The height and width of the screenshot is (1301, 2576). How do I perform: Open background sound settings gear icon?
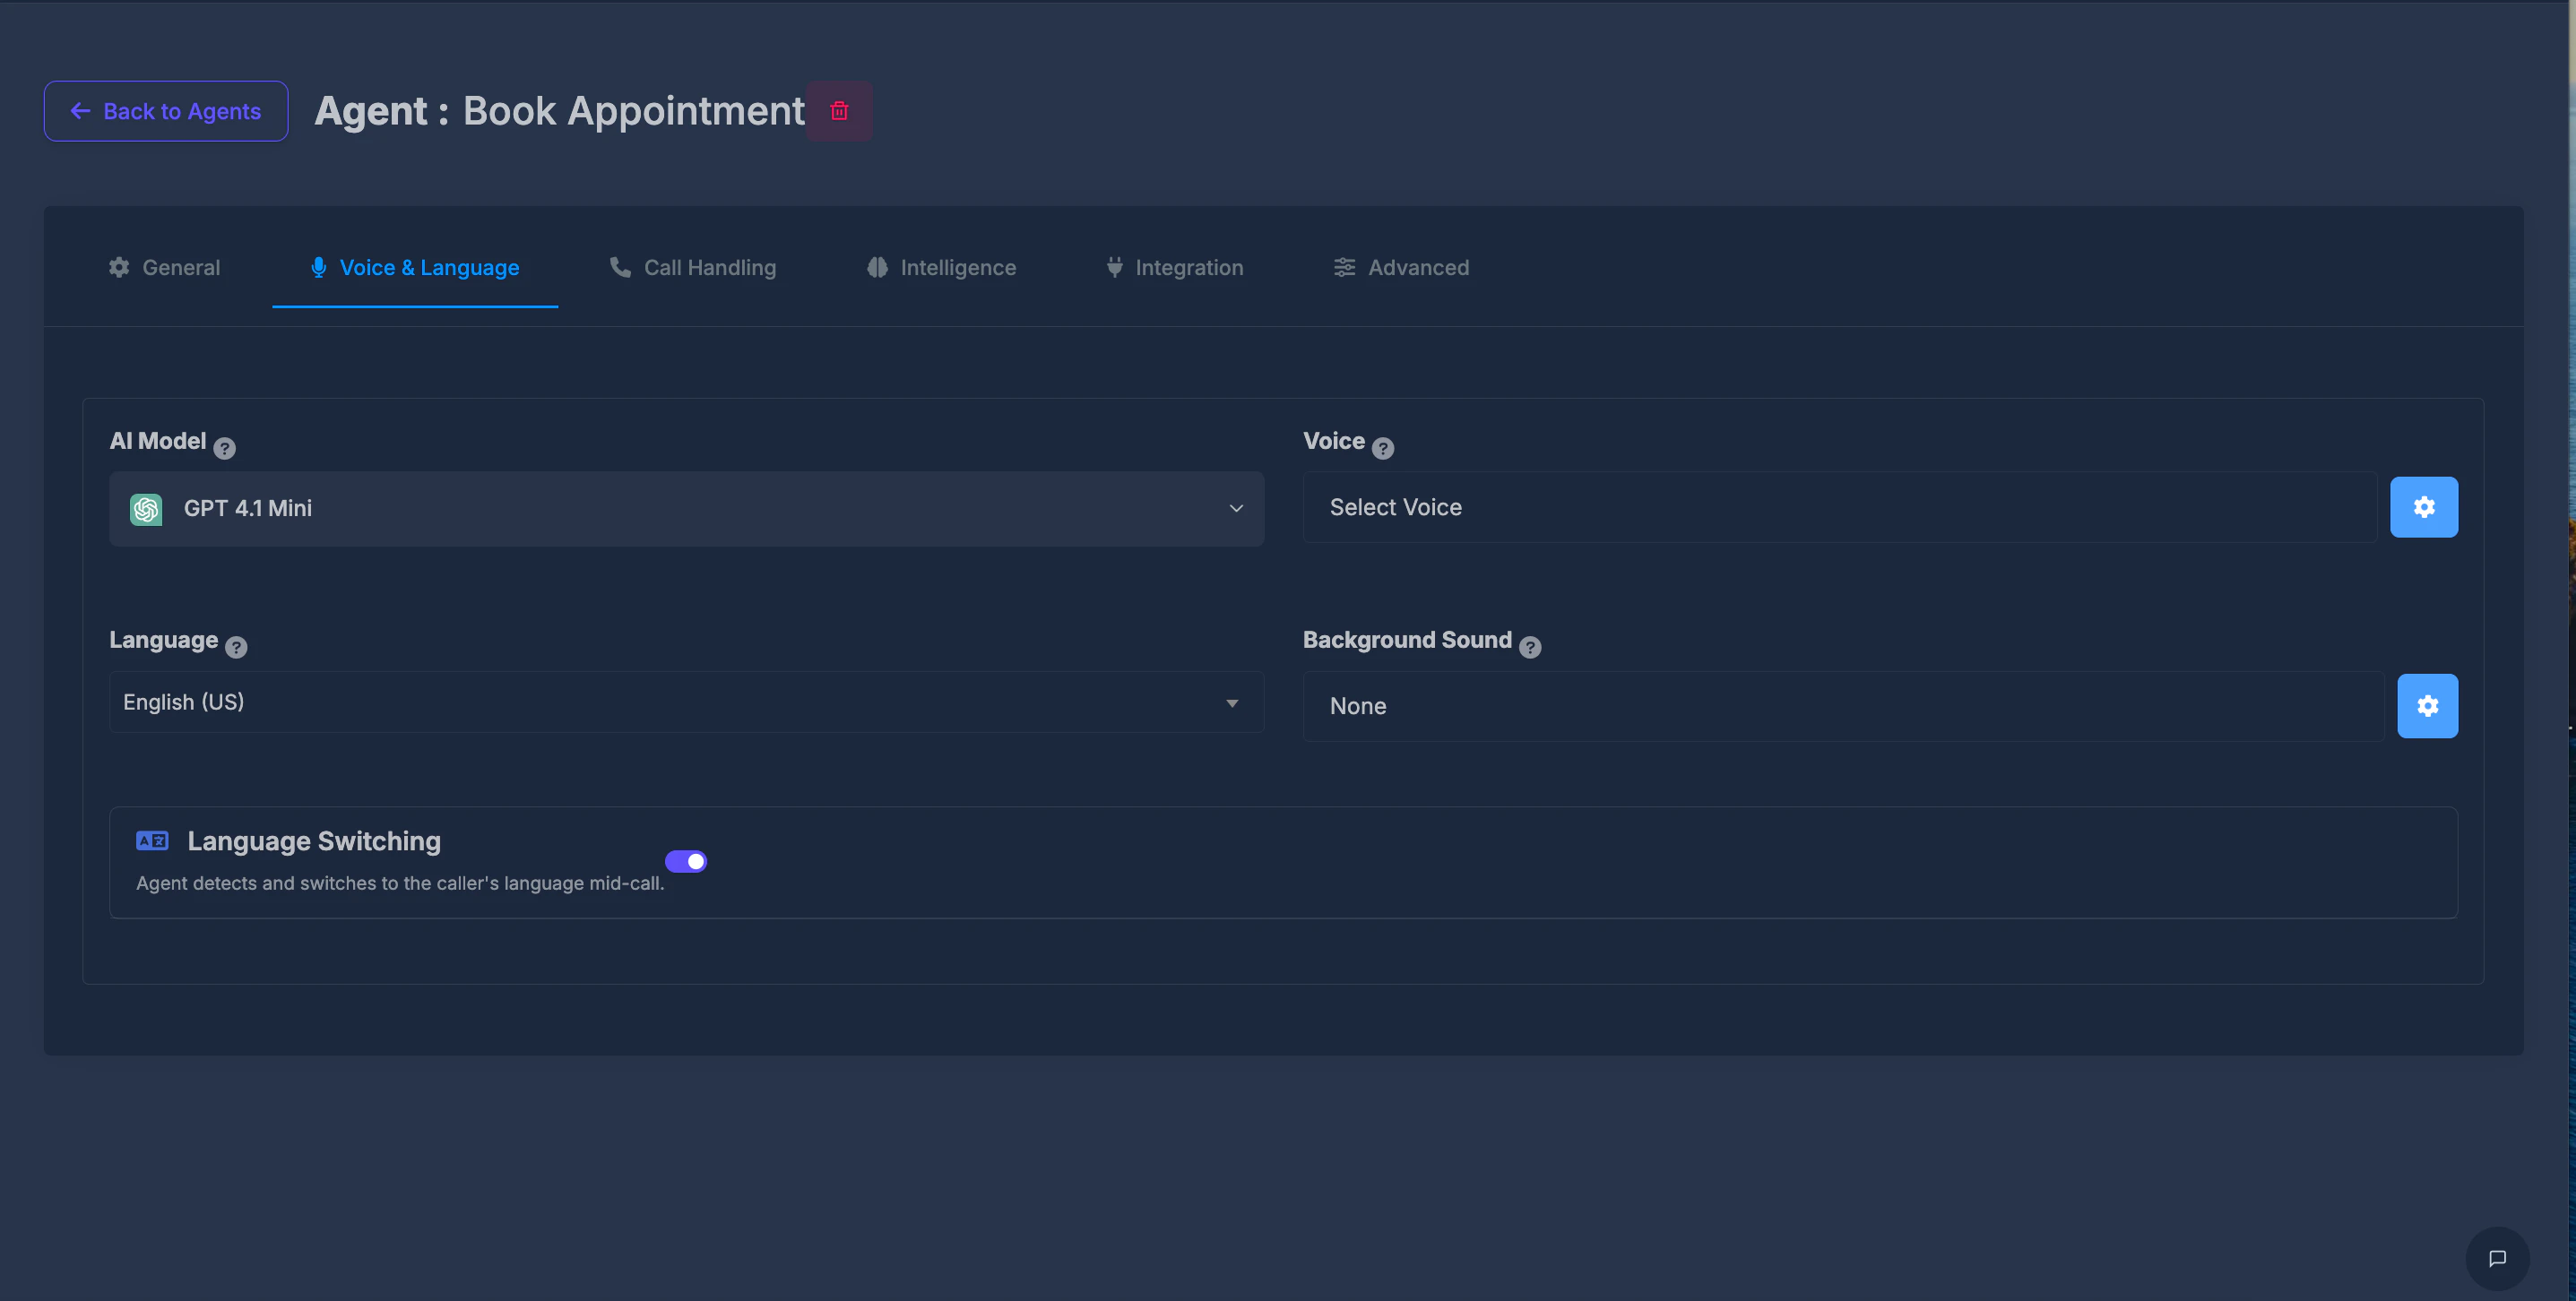2427,705
